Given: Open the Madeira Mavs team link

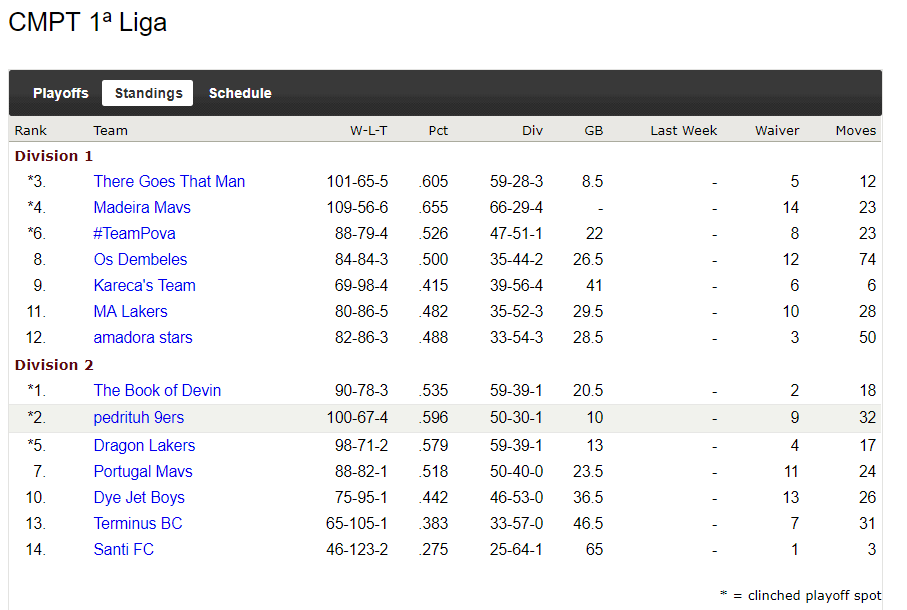Looking at the screenshot, I should pos(142,208).
